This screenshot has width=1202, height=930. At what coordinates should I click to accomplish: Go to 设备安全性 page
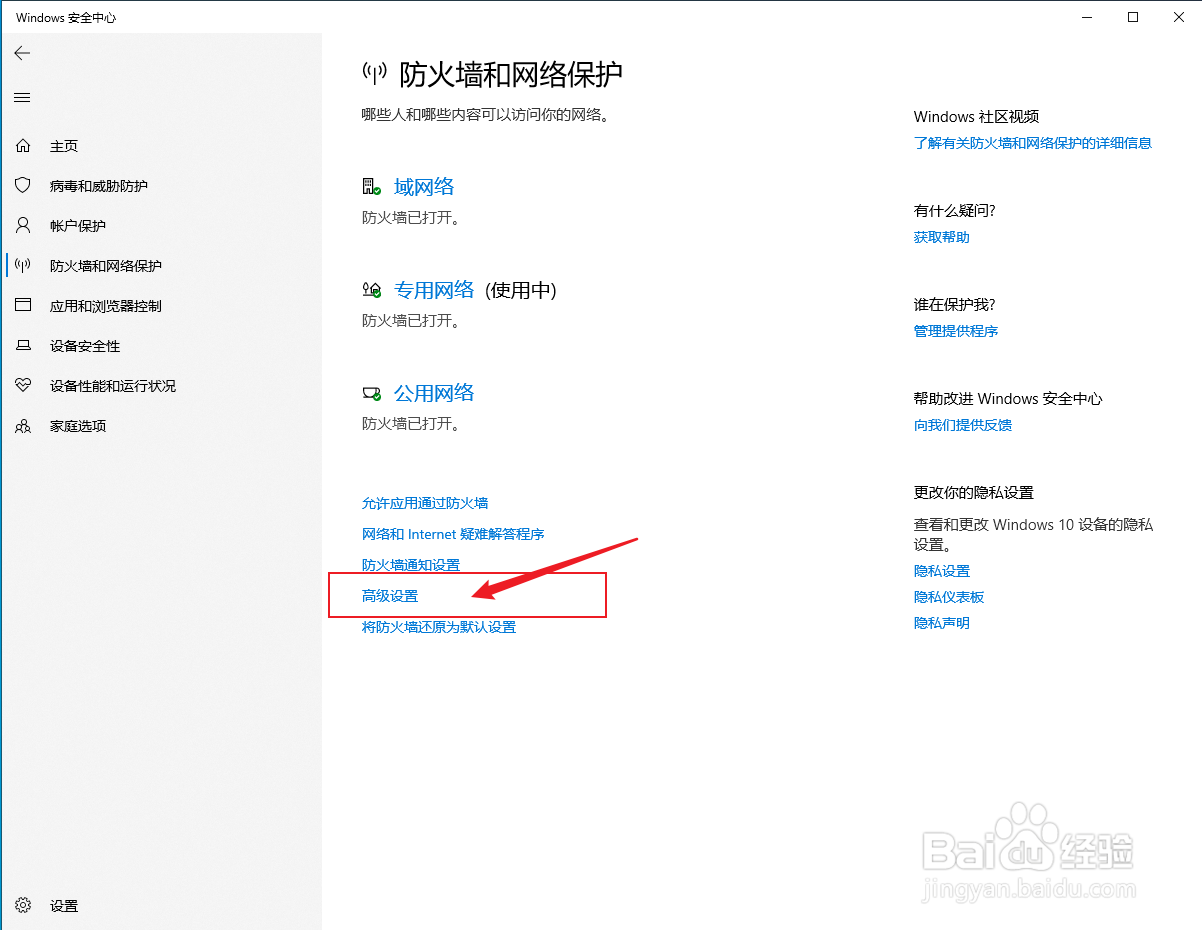pos(85,346)
